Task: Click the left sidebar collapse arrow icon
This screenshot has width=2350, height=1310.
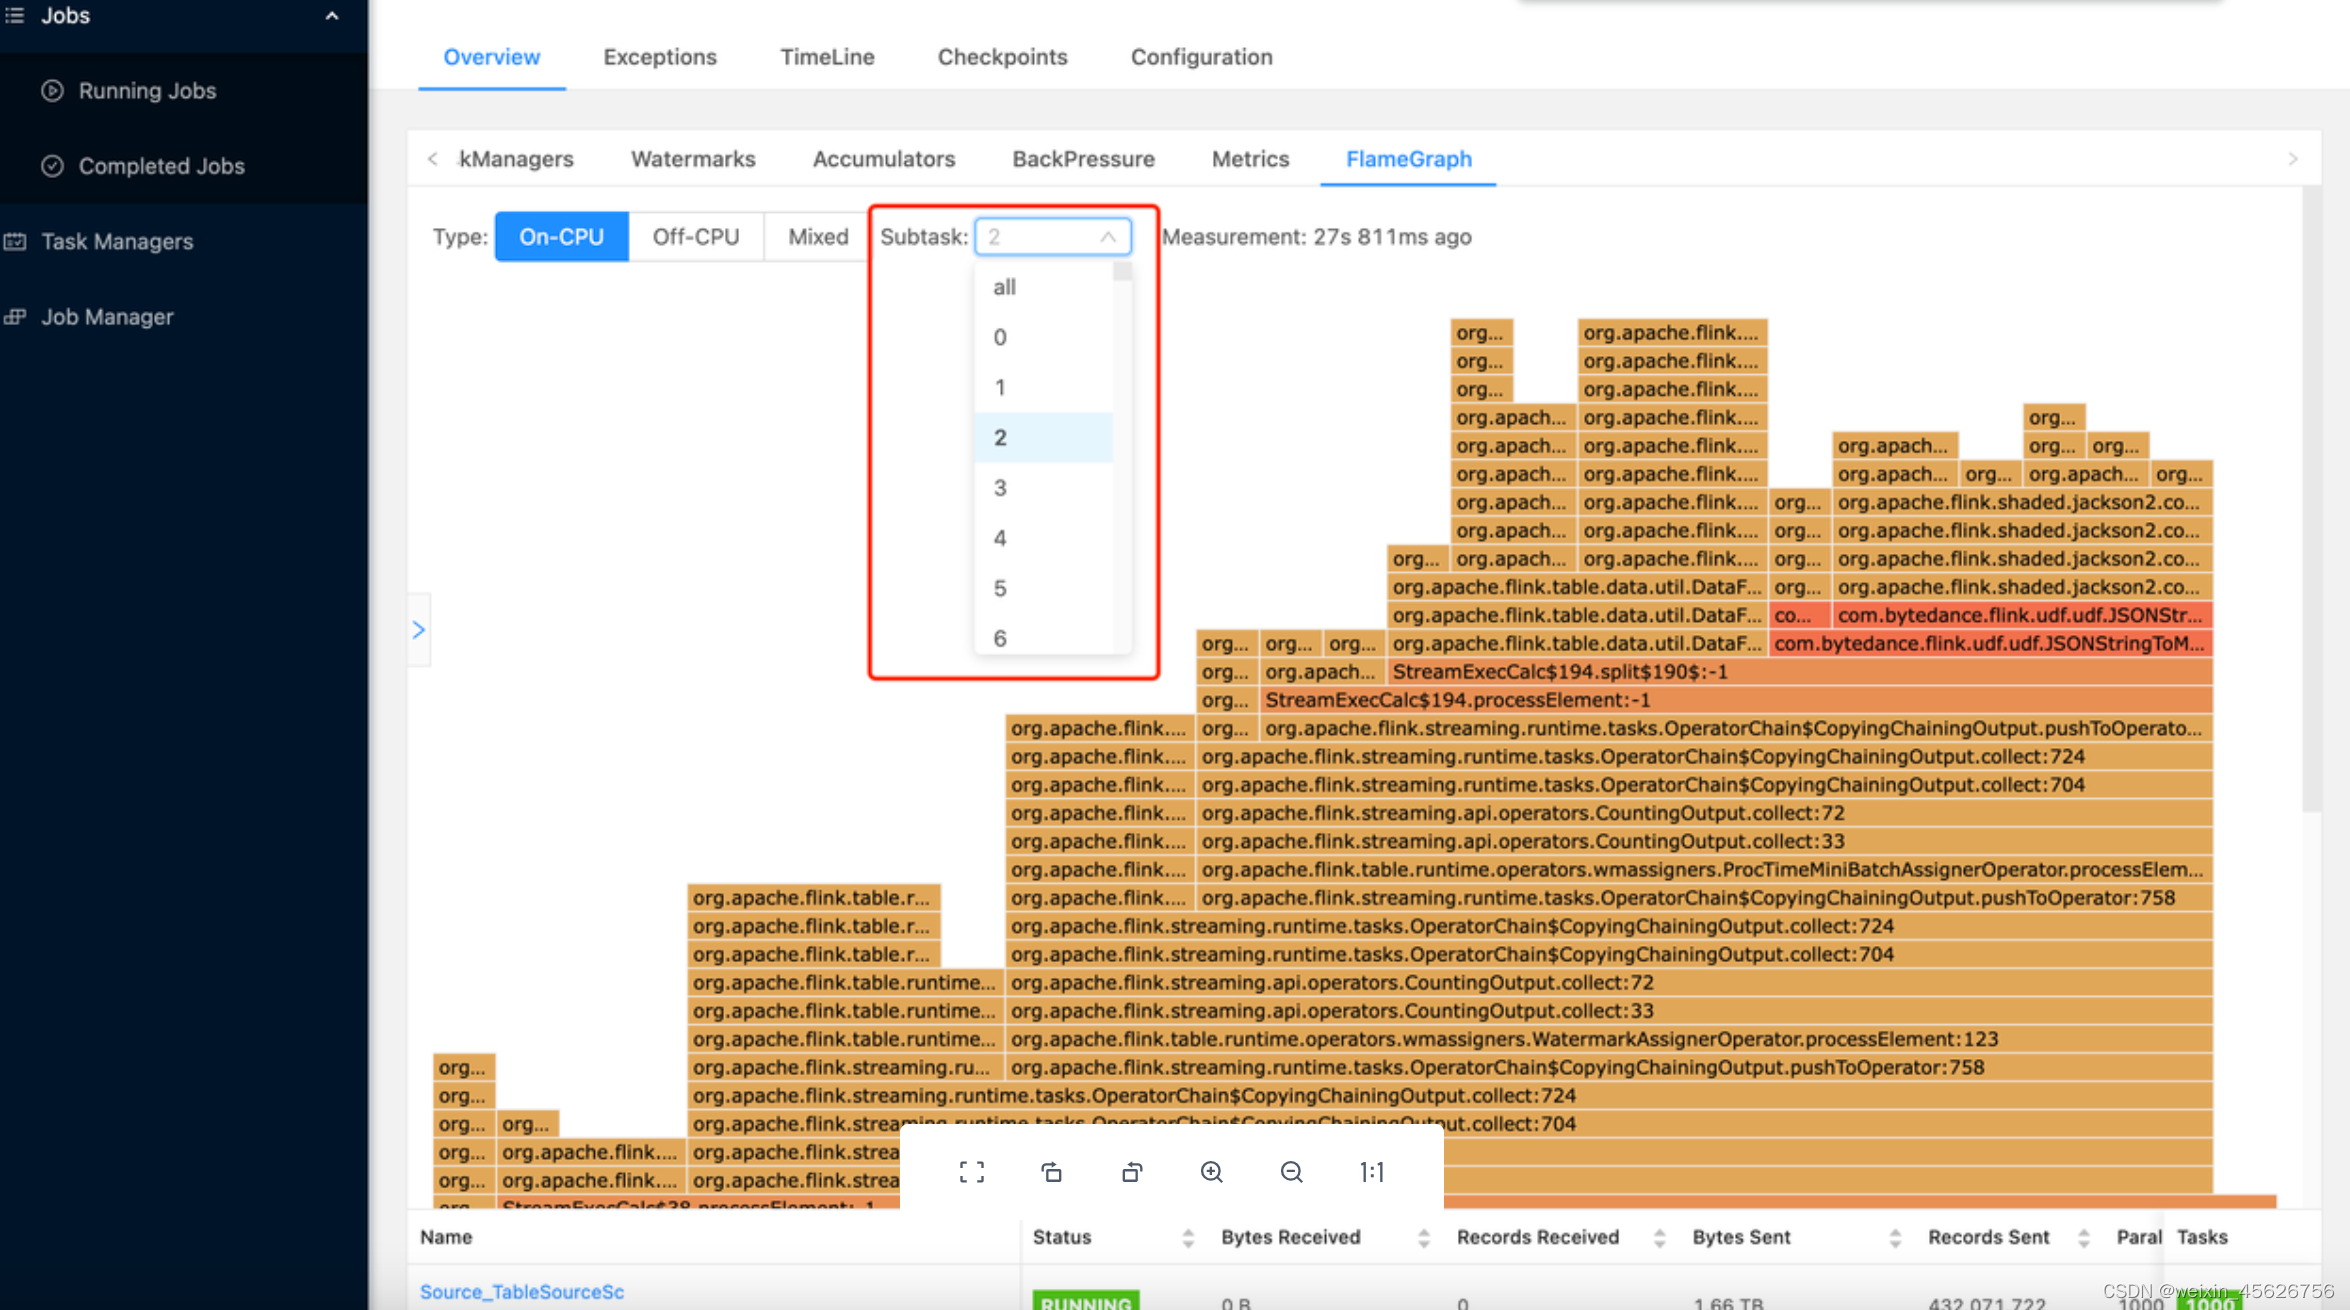Action: pyautogui.click(x=418, y=628)
